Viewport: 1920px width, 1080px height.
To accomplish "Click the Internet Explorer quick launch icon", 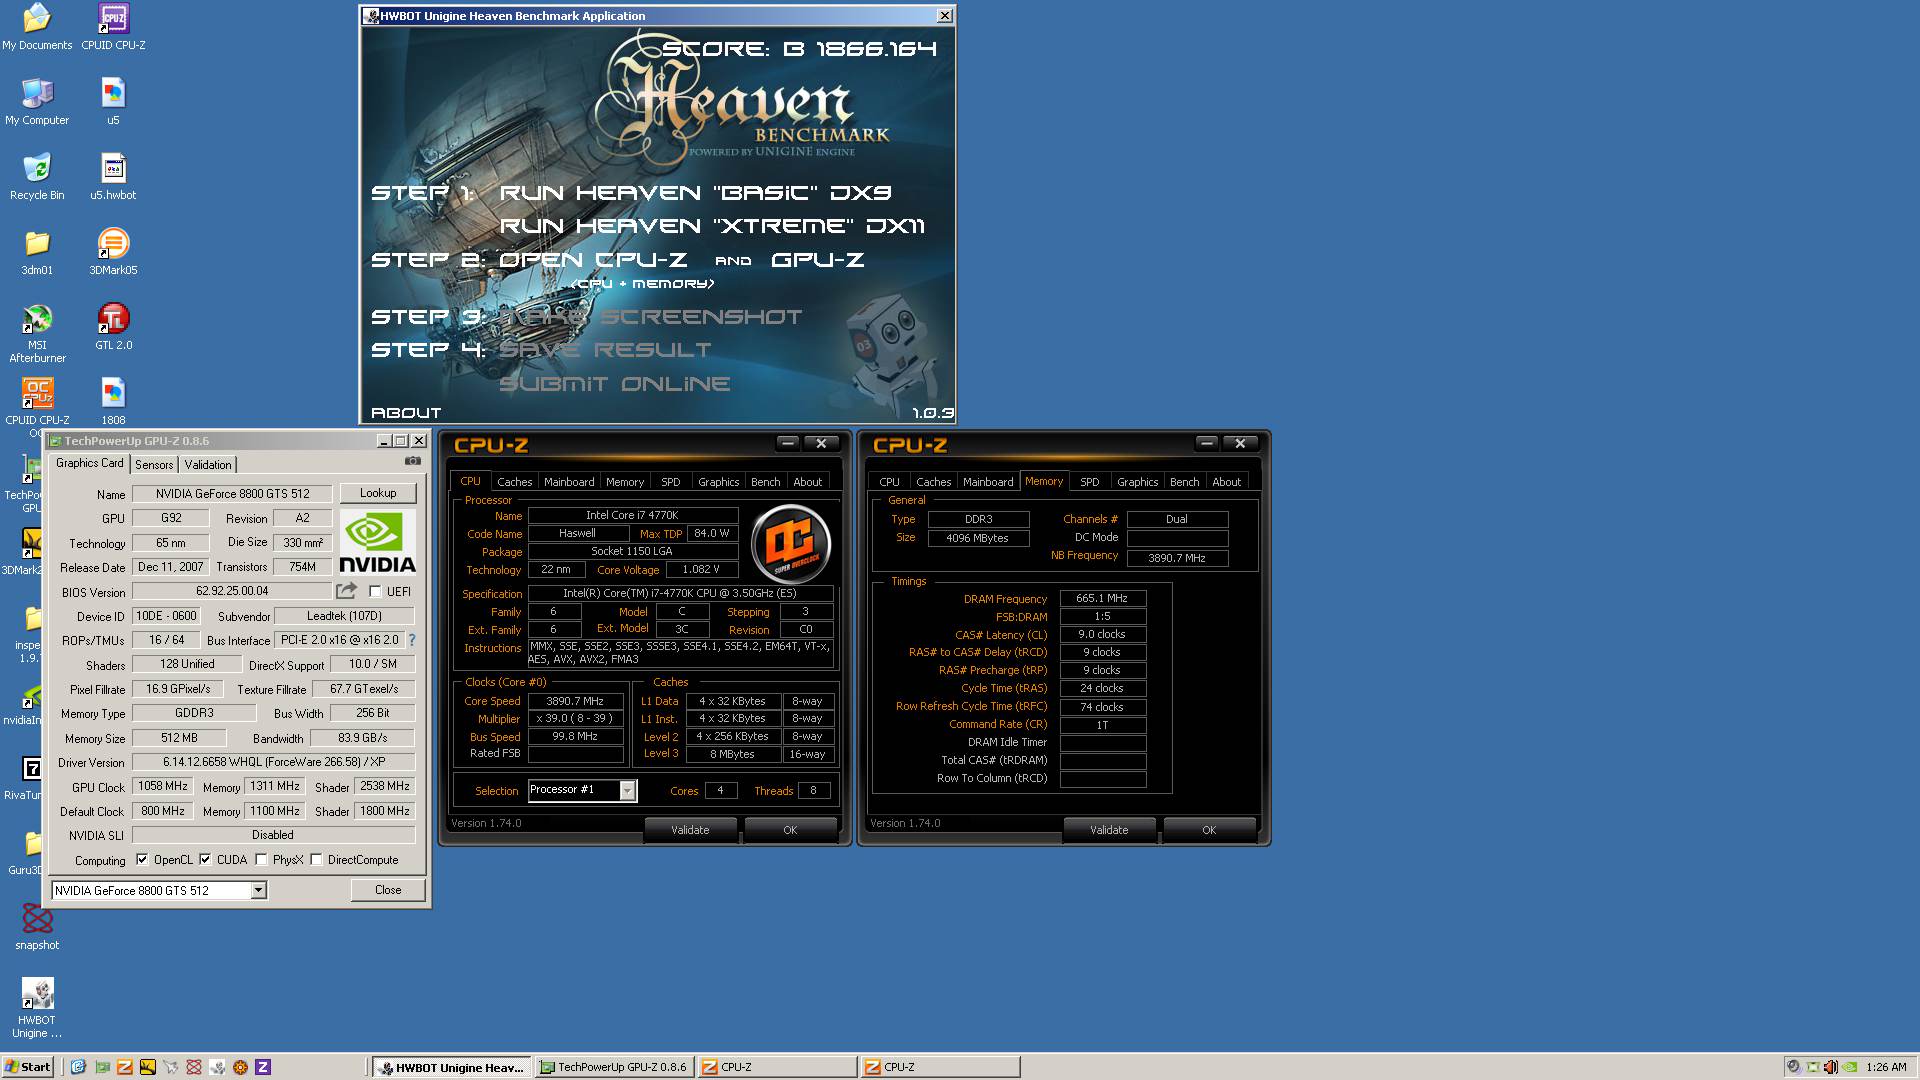I will [x=78, y=1067].
